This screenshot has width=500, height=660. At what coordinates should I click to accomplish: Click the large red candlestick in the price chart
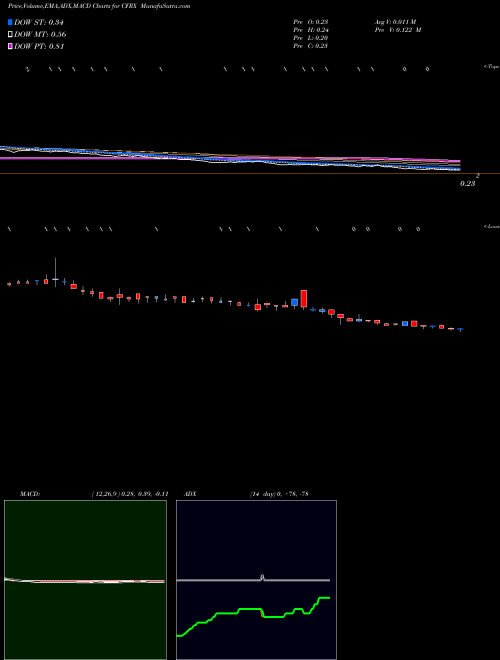click(x=303, y=299)
